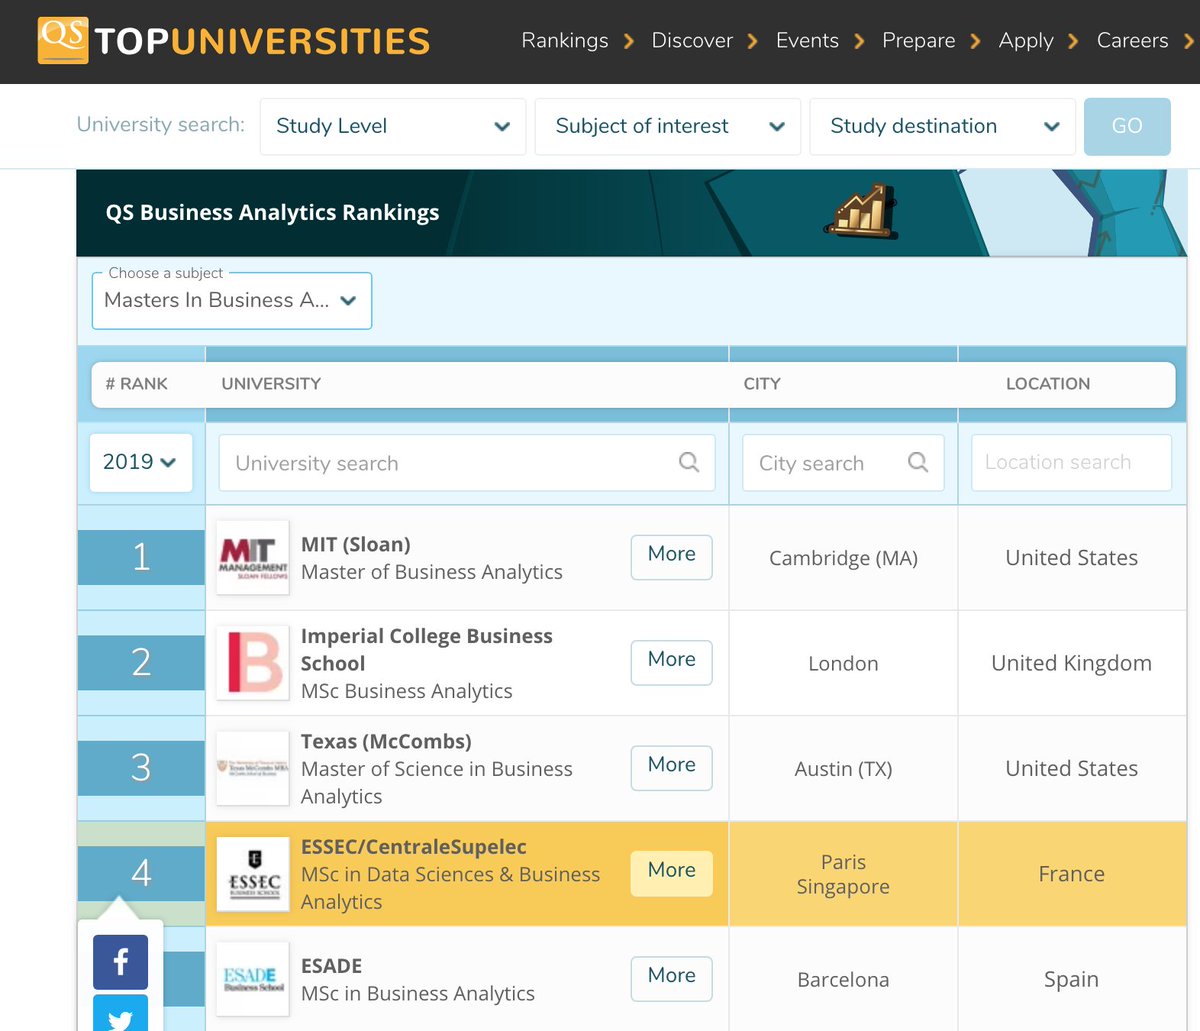Click the University search magnifier icon
1200x1031 pixels.
(689, 462)
